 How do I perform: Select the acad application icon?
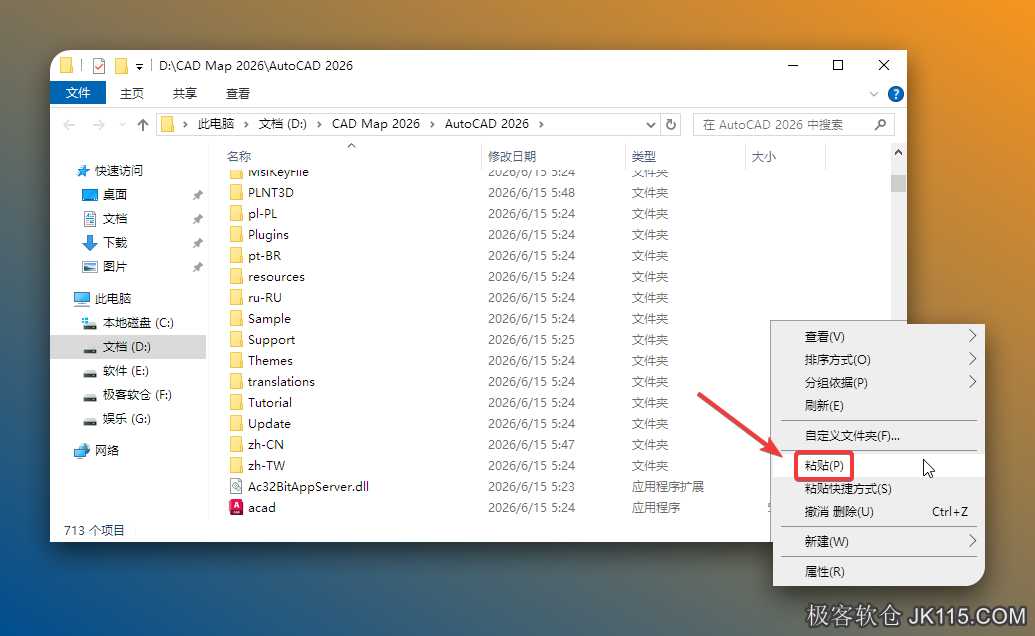pos(236,507)
